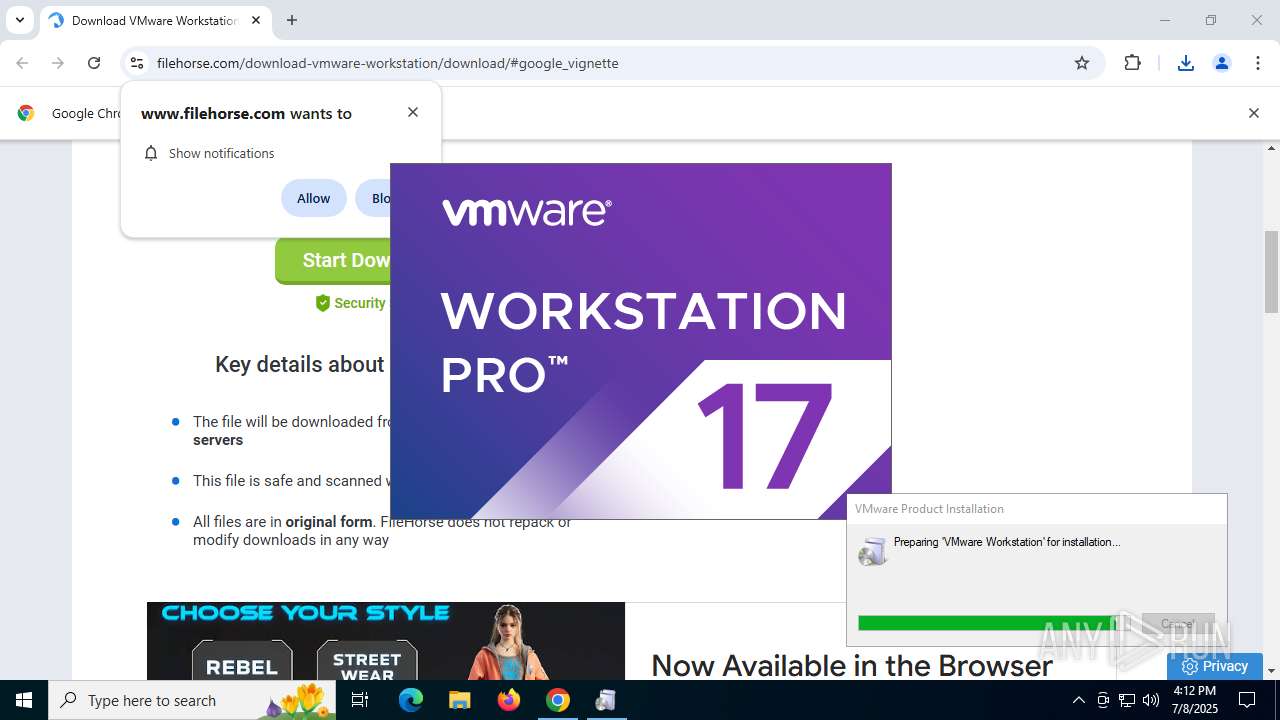Open the Chrome three-dot menu
This screenshot has width=1280, height=720.
point(1258,63)
